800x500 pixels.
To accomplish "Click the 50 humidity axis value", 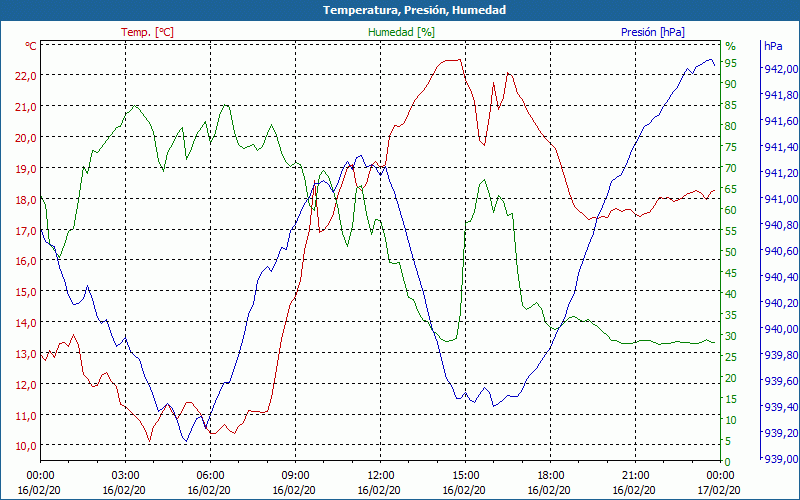I will (x=731, y=252).
